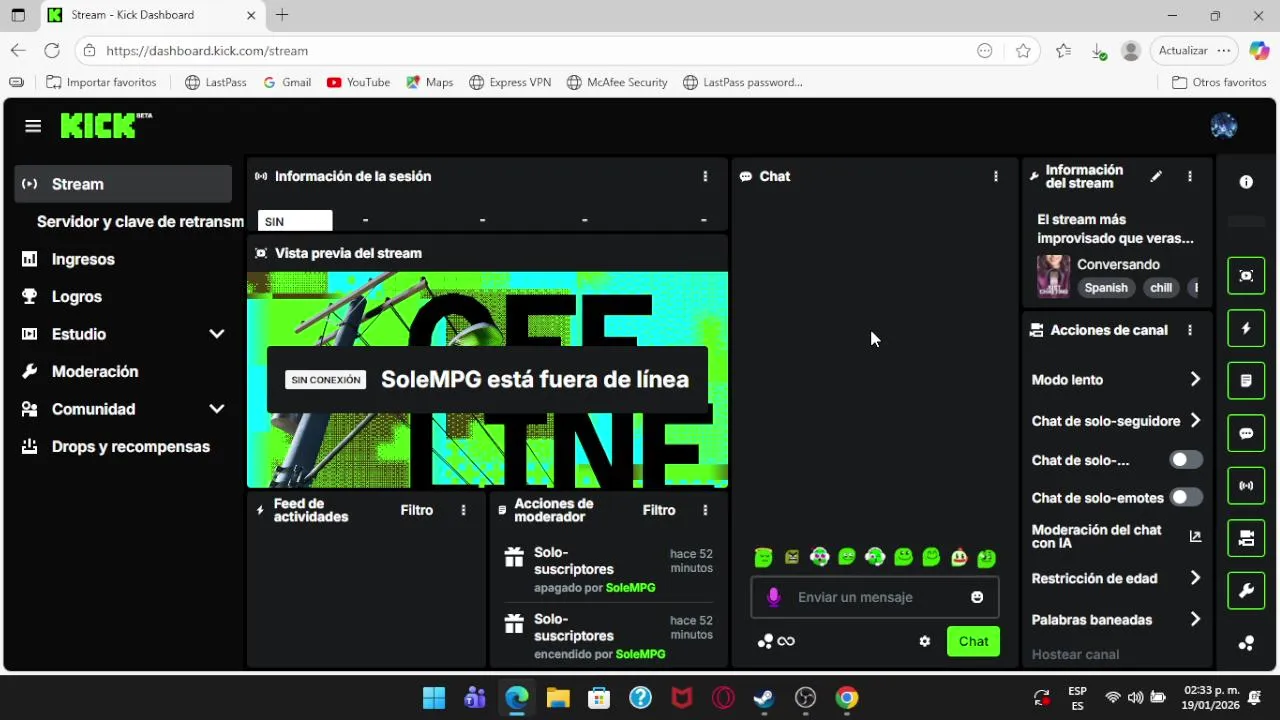This screenshot has height=720, width=1280.
Task: Open the YouTube bookmark
Action: (358, 82)
